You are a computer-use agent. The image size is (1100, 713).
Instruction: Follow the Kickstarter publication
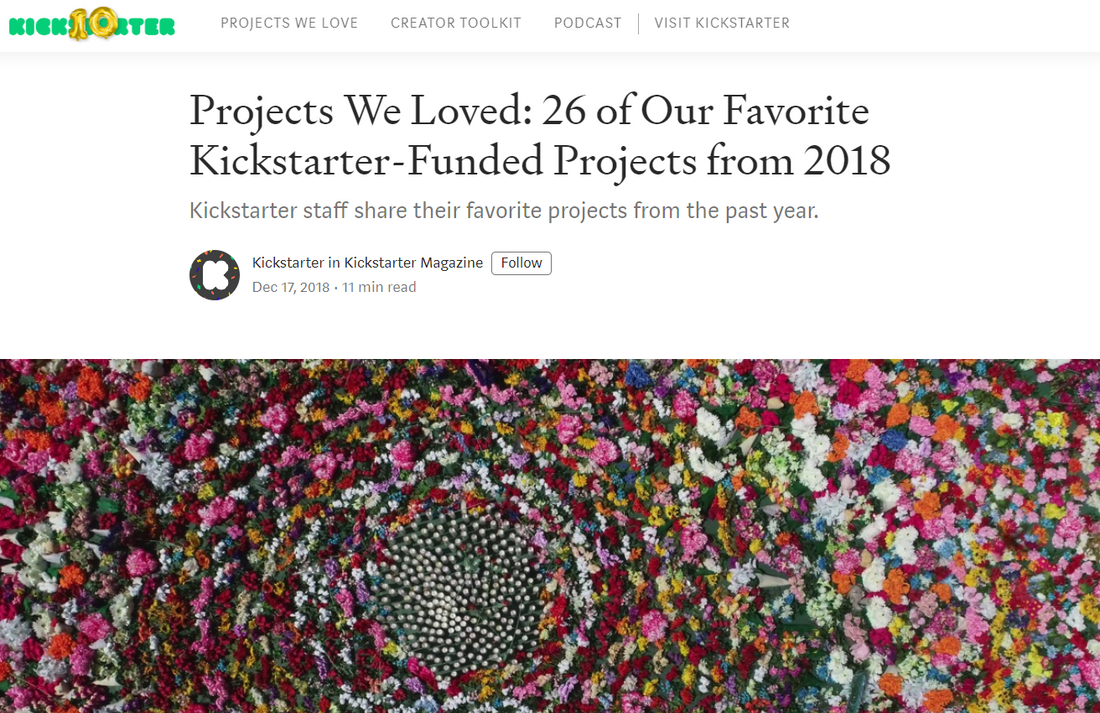click(520, 262)
